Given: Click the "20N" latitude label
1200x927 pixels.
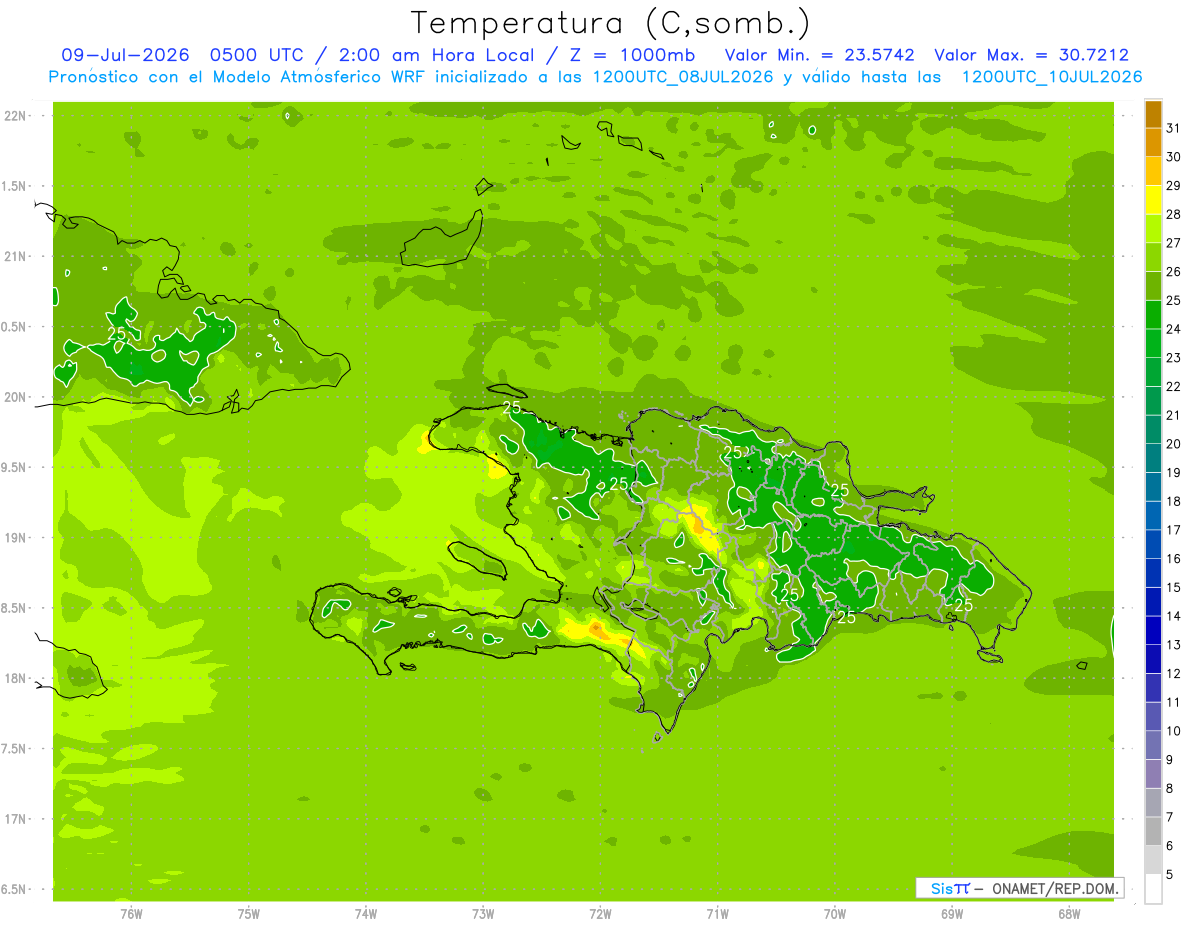Looking at the screenshot, I should 16,397.
